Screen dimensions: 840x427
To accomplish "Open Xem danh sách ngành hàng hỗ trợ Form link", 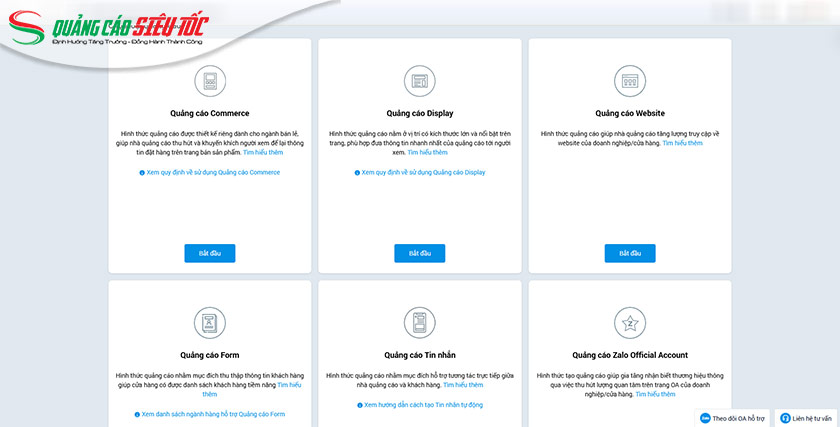I will tap(212, 414).
